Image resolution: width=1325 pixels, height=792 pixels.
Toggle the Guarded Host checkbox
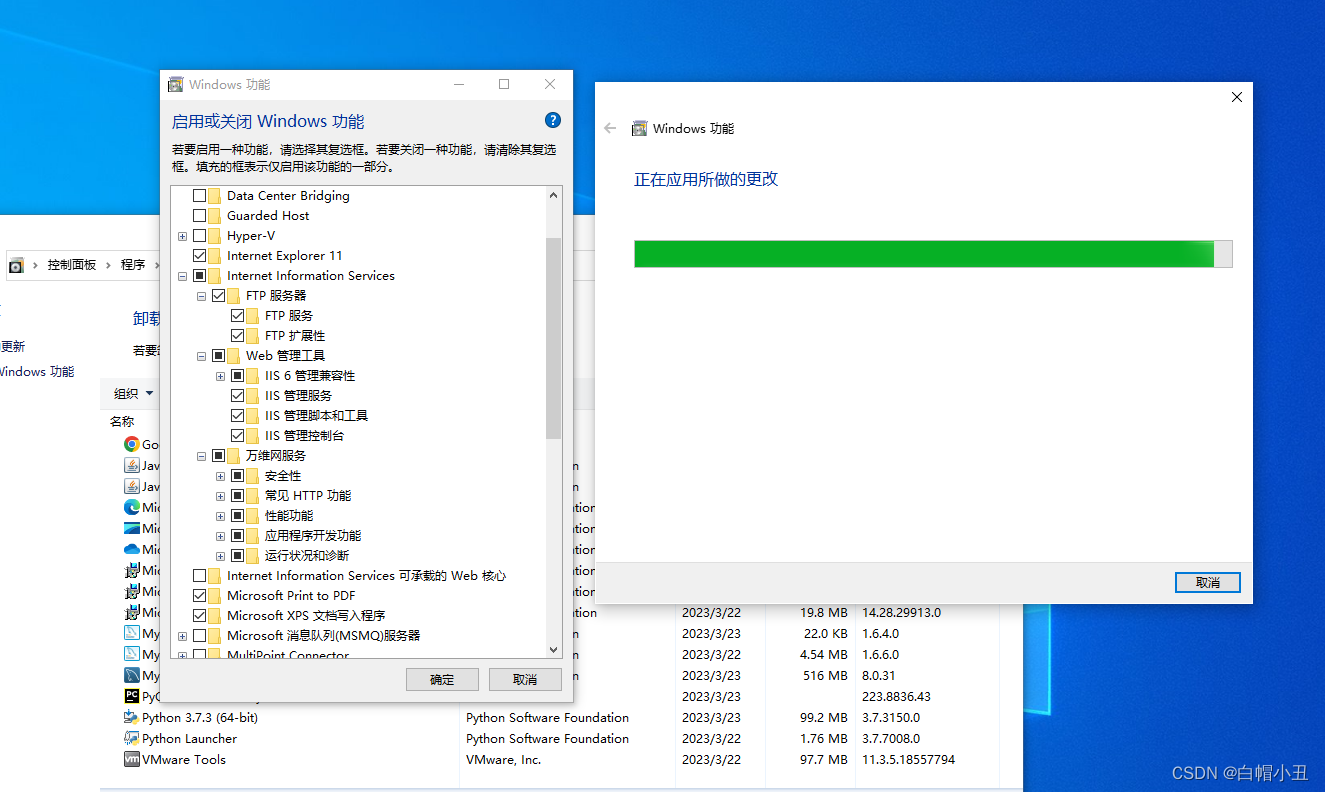click(199, 216)
